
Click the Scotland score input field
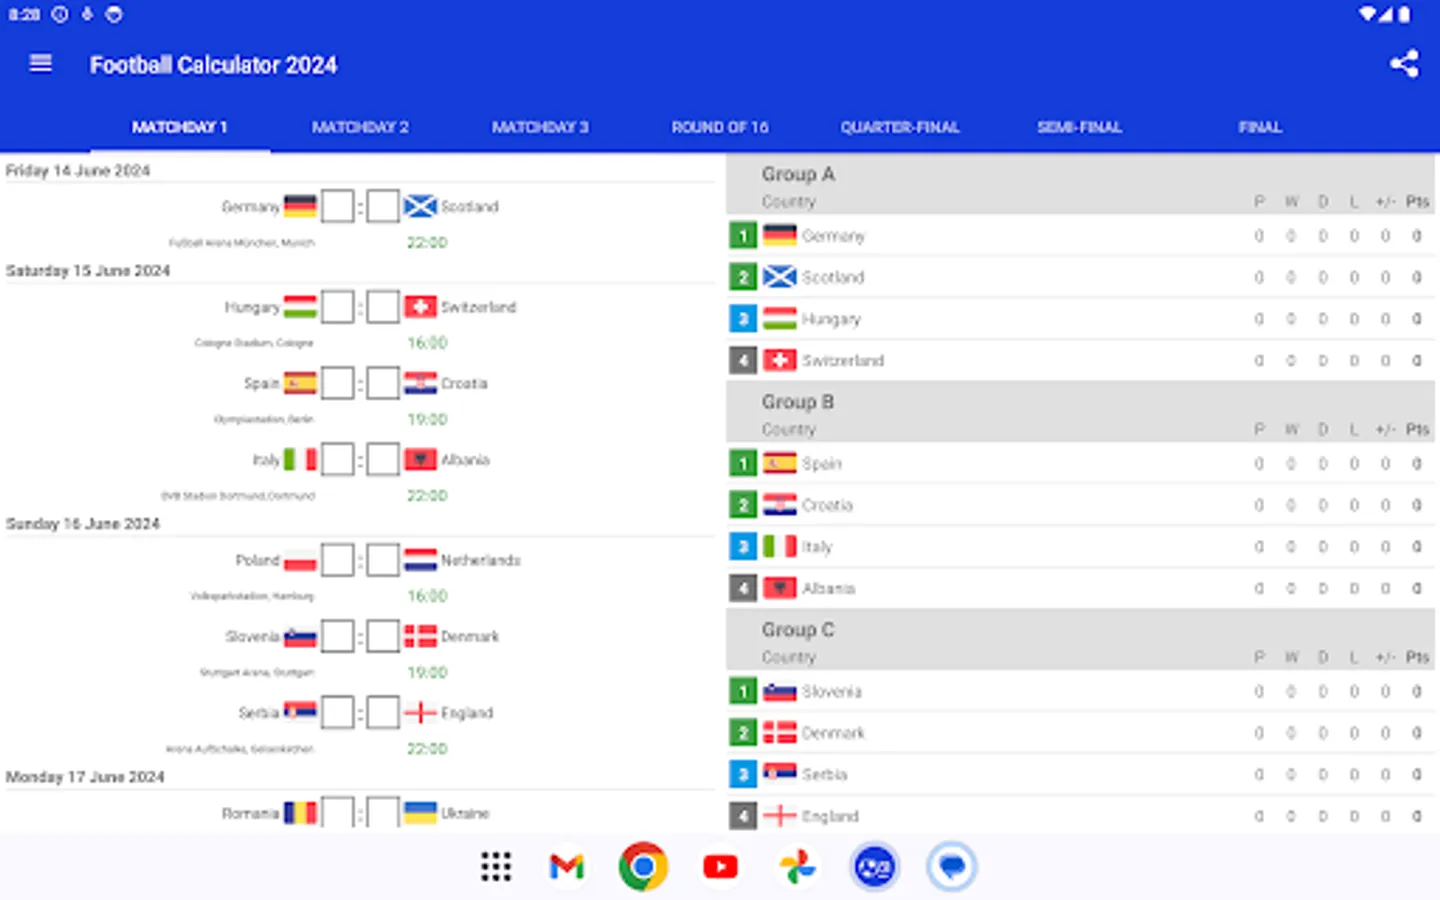[383, 206]
